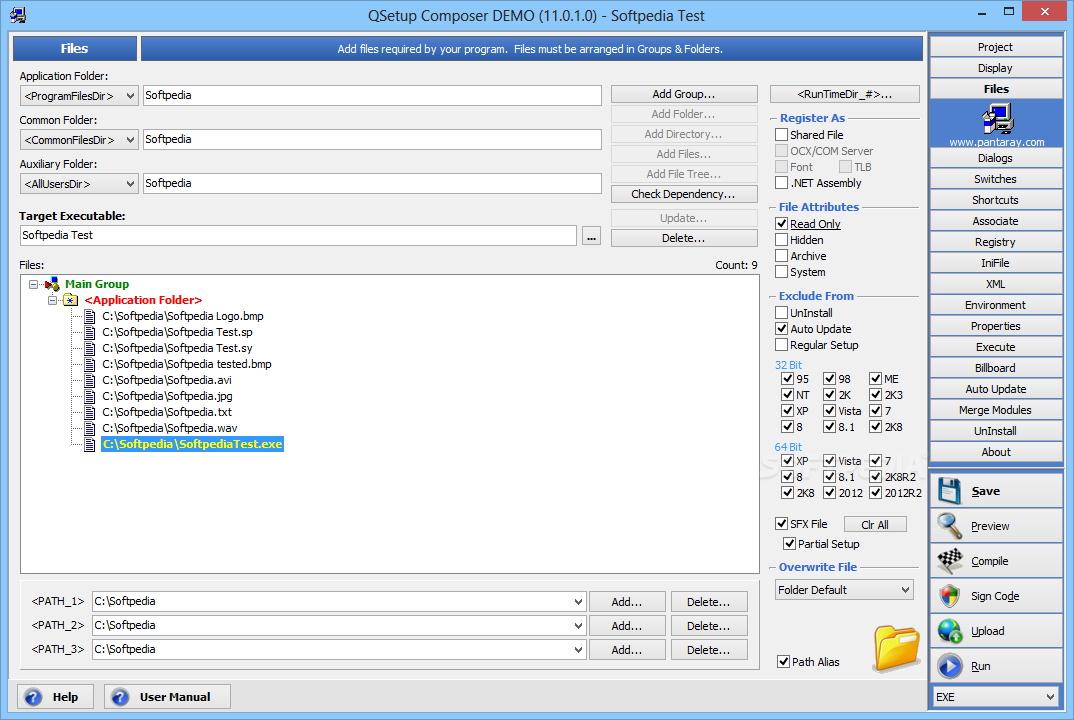Switch to the Dialogs page

point(996,158)
